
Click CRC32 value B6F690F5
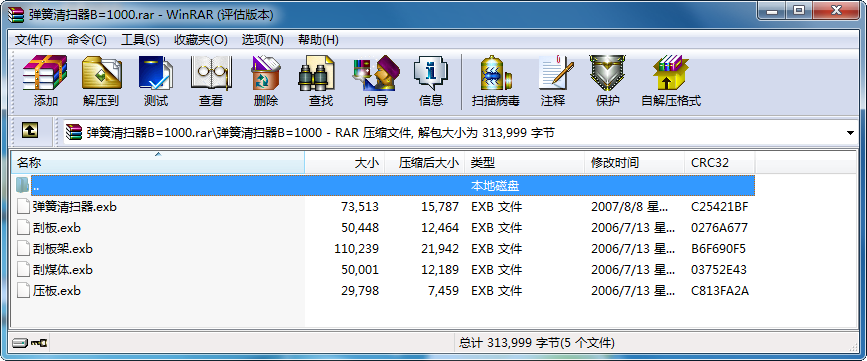pos(718,249)
